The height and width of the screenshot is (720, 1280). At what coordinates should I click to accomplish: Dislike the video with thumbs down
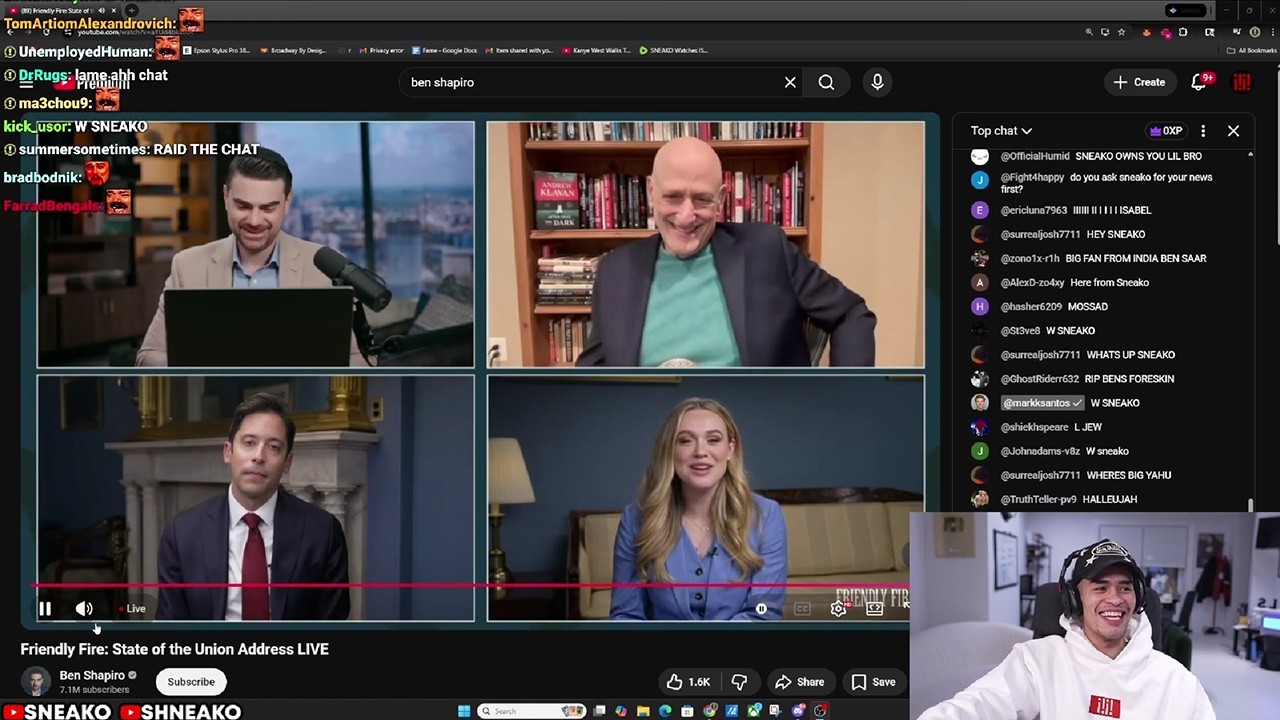point(739,682)
